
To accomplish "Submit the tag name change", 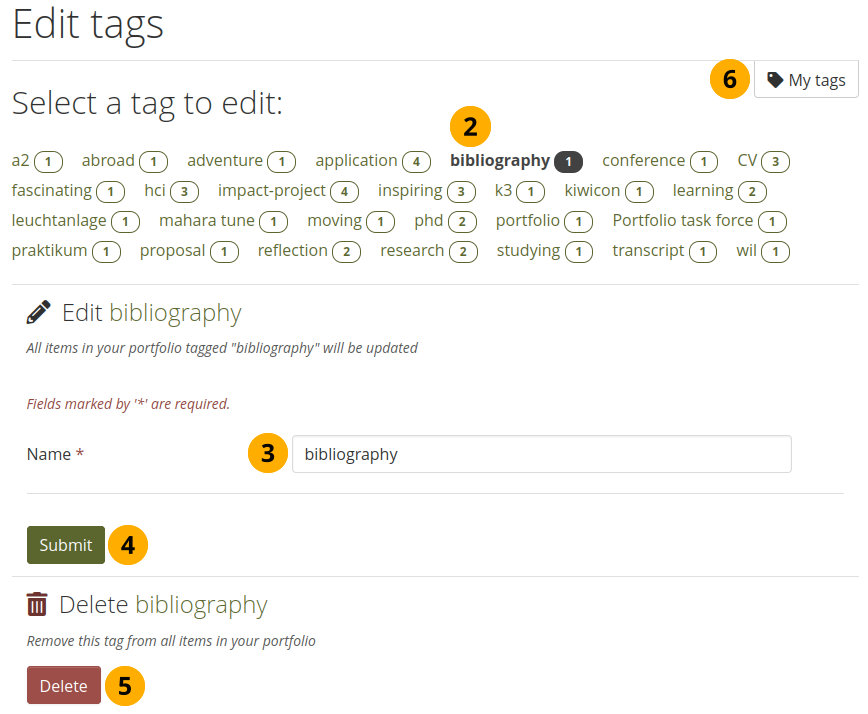I will coord(66,545).
